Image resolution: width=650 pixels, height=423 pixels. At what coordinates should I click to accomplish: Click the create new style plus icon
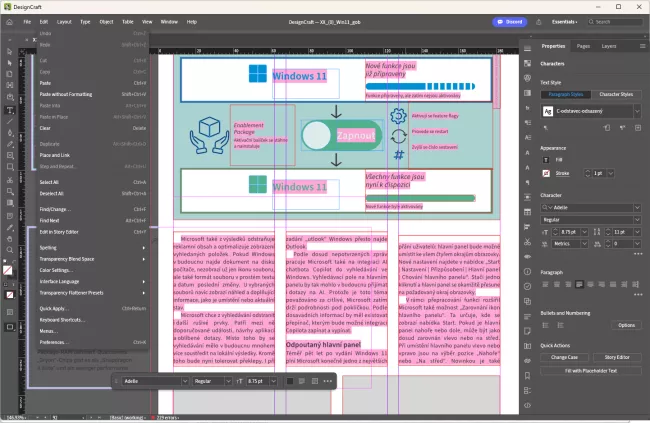[638, 128]
